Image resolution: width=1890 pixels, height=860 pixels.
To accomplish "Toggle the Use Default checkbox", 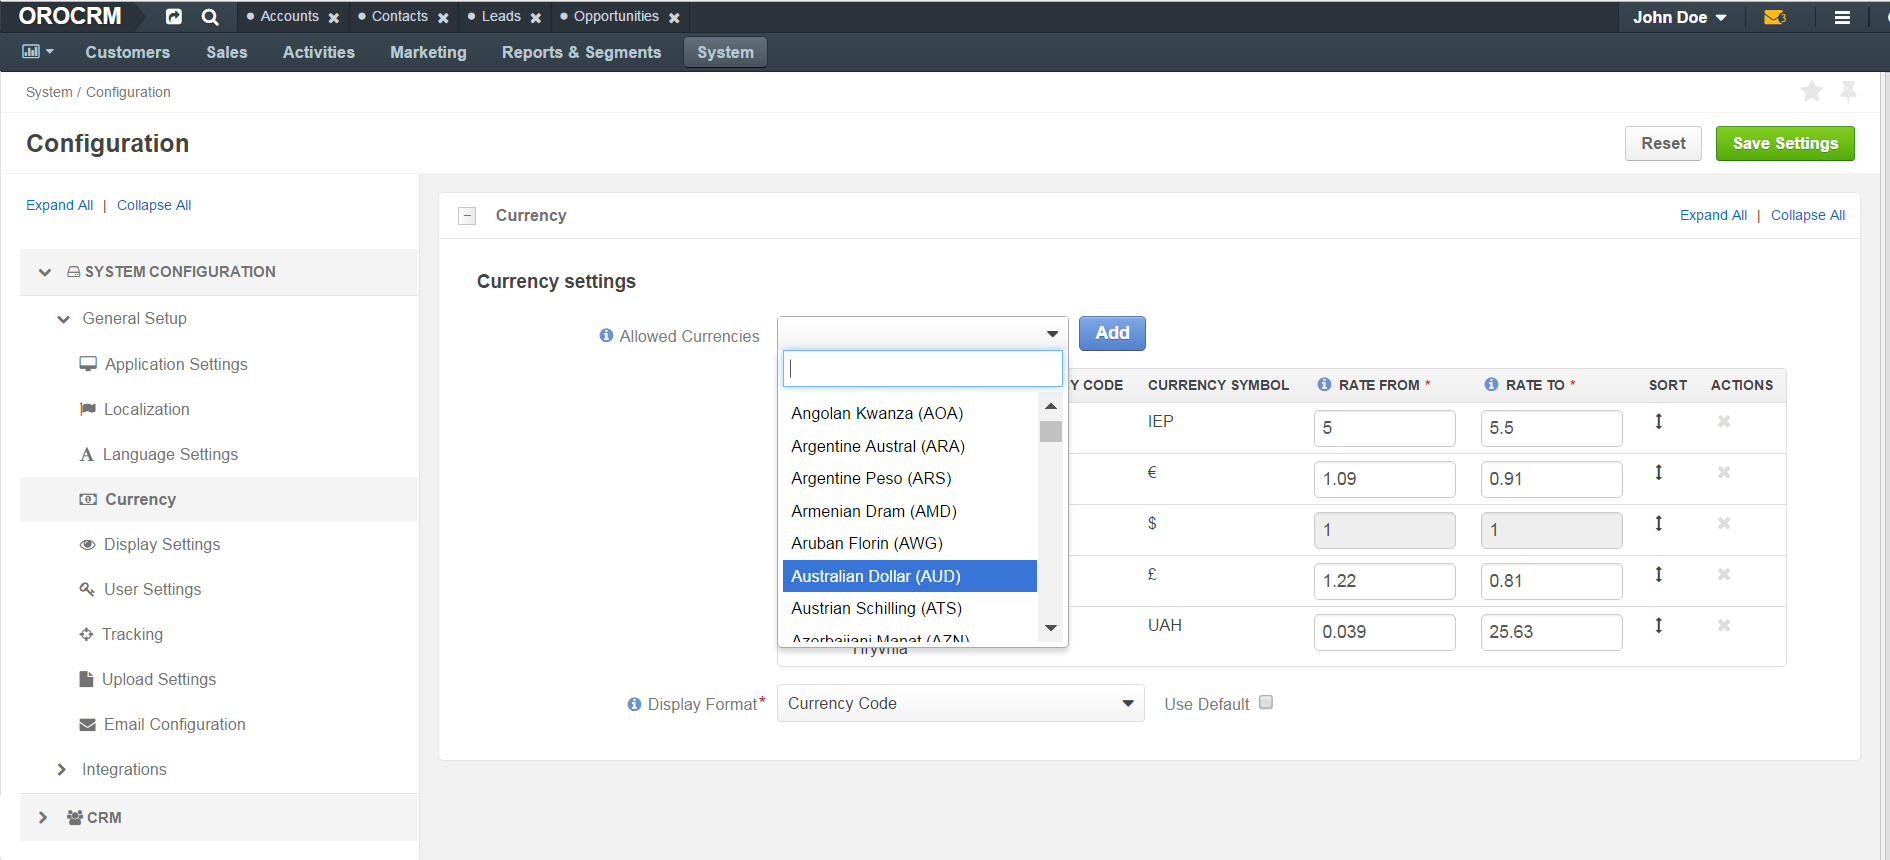I will click(x=1266, y=702).
